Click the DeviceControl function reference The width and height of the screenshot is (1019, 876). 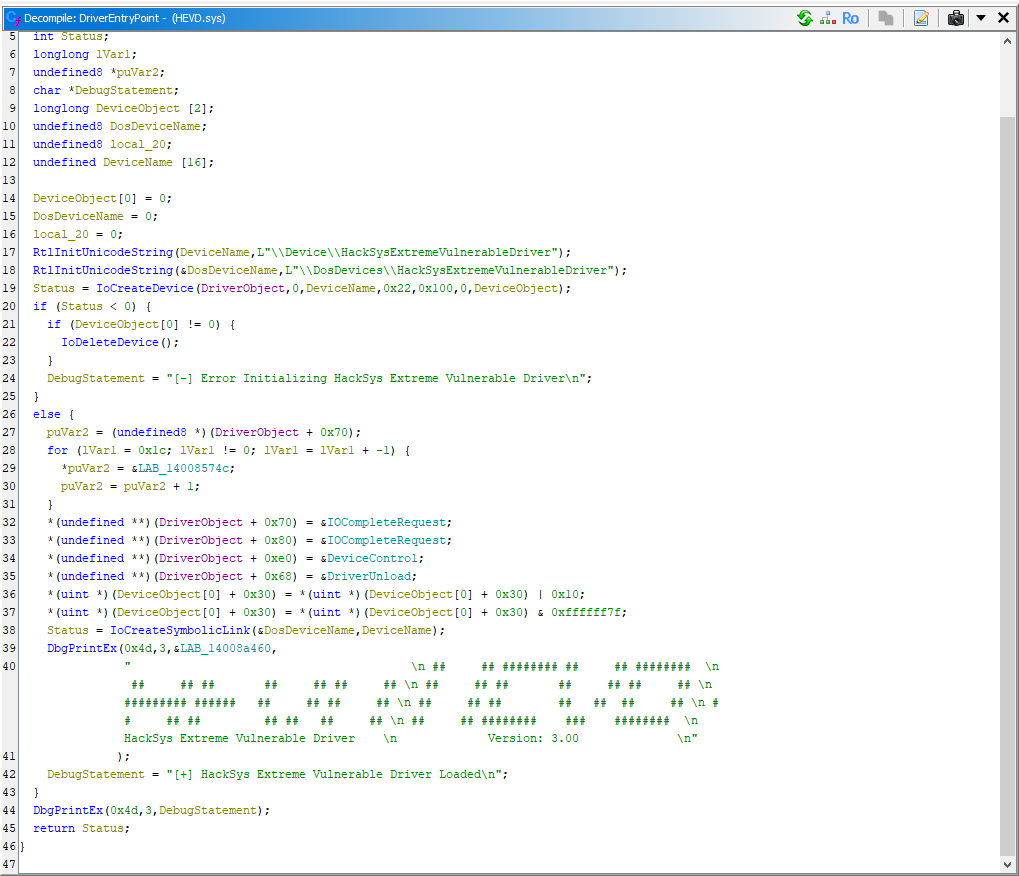(x=372, y=559)
